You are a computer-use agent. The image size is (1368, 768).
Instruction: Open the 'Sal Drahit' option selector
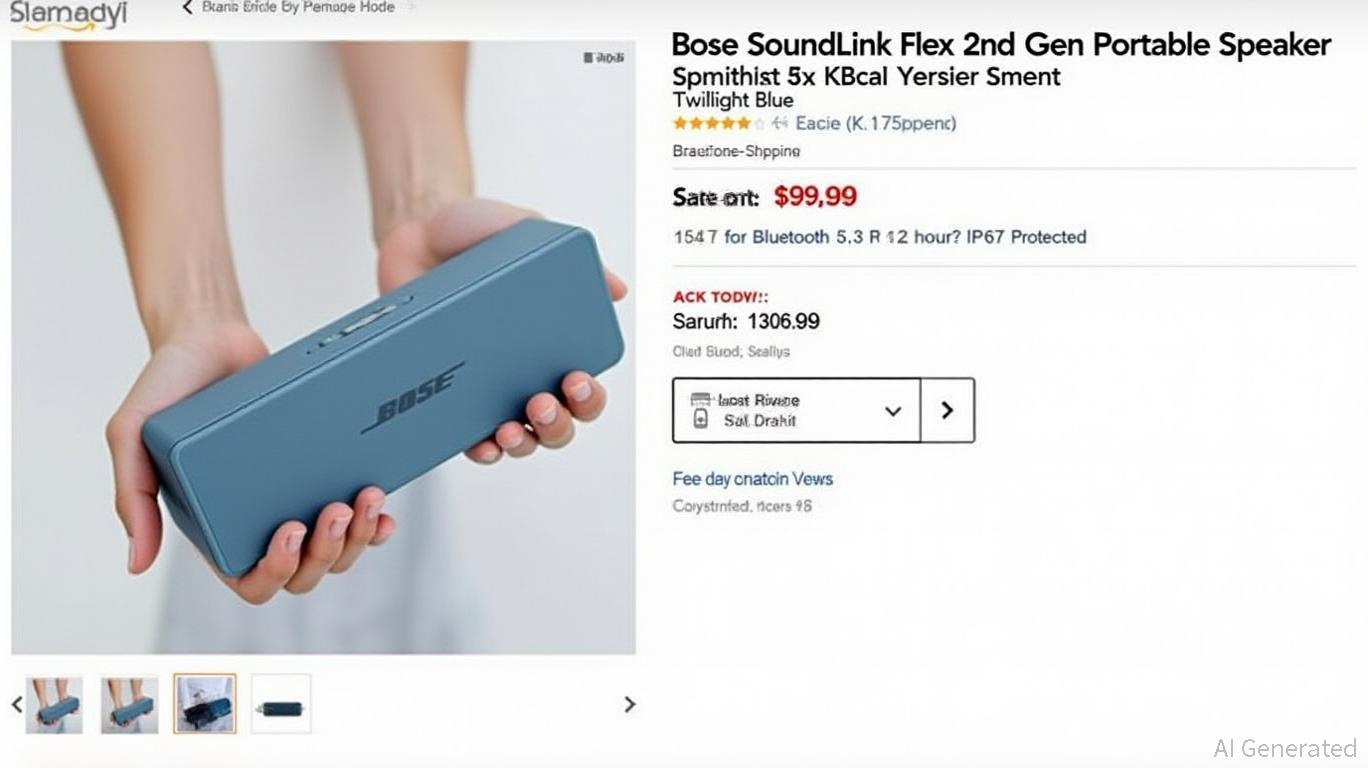pyautogui.click(x=780, y=410)
